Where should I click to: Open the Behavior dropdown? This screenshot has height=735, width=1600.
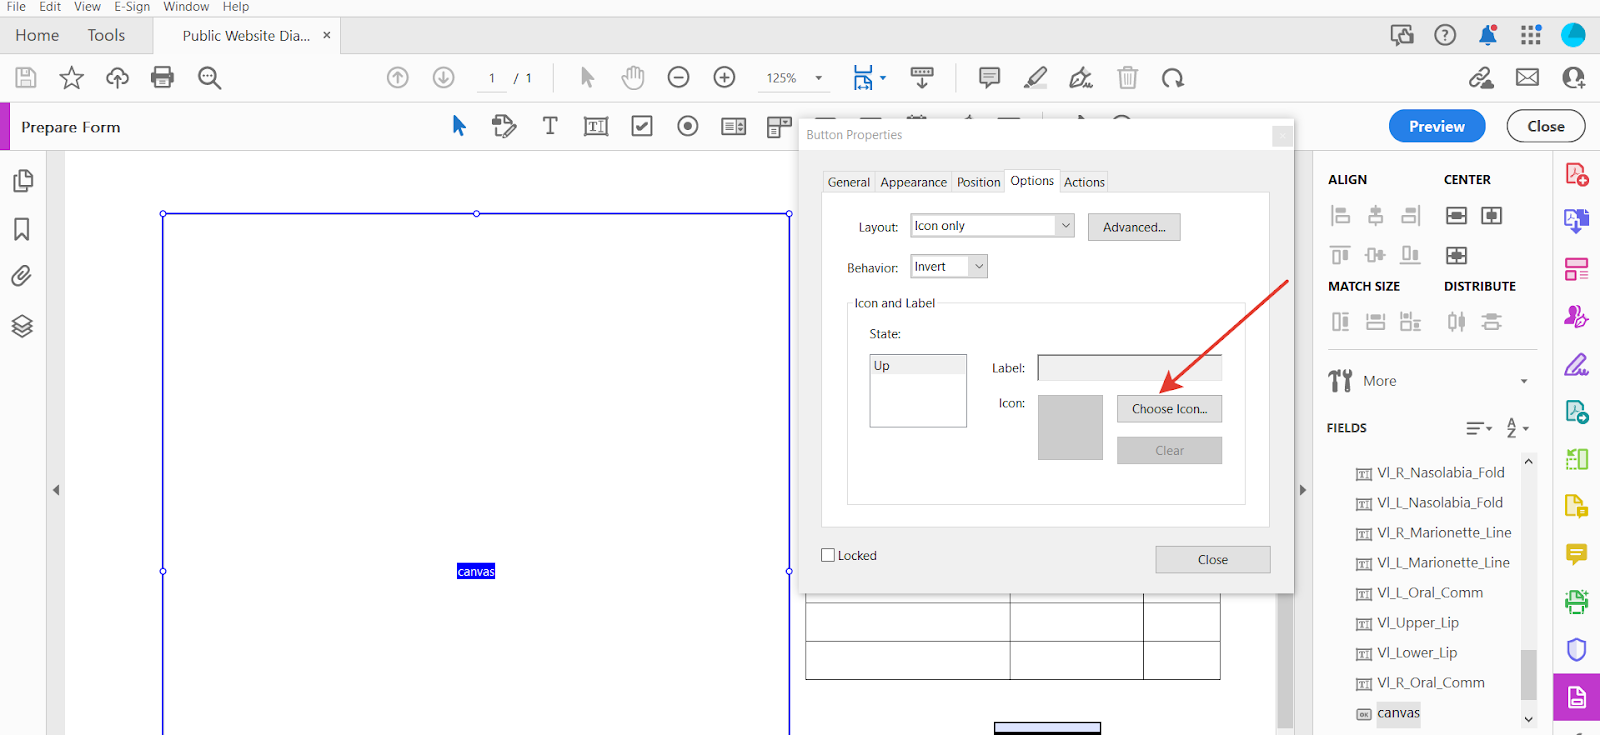coord(949,266)
